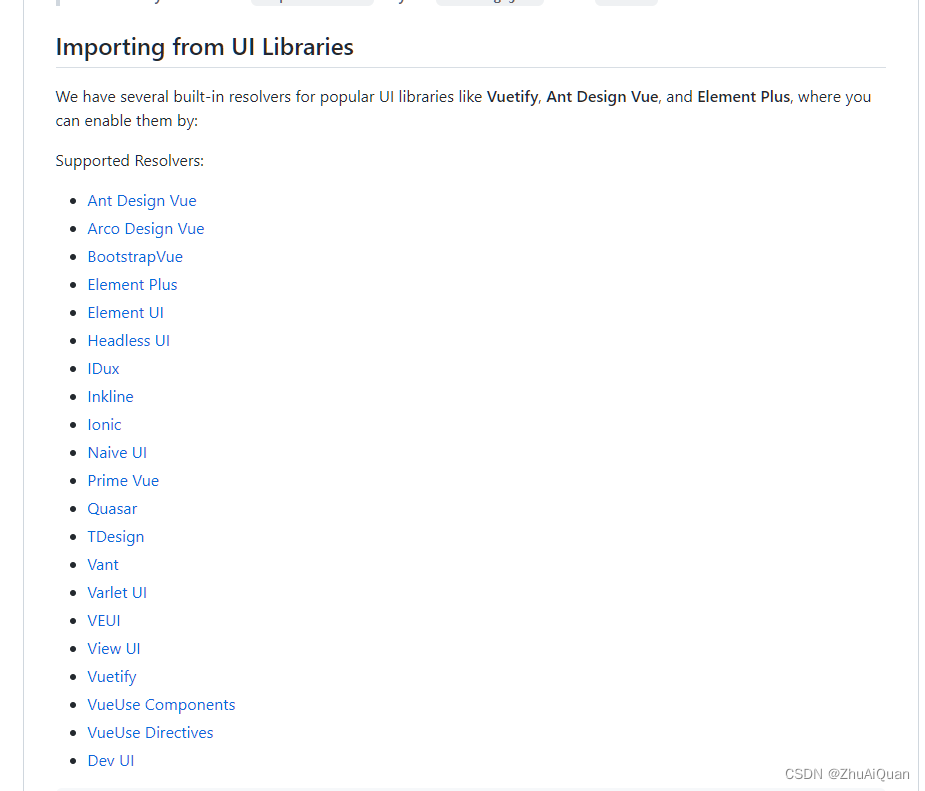Image resolution: width=925 pixels, height=791 pixels.
Task: Visit the Headless UI link
Action: (x=129, y=340)
